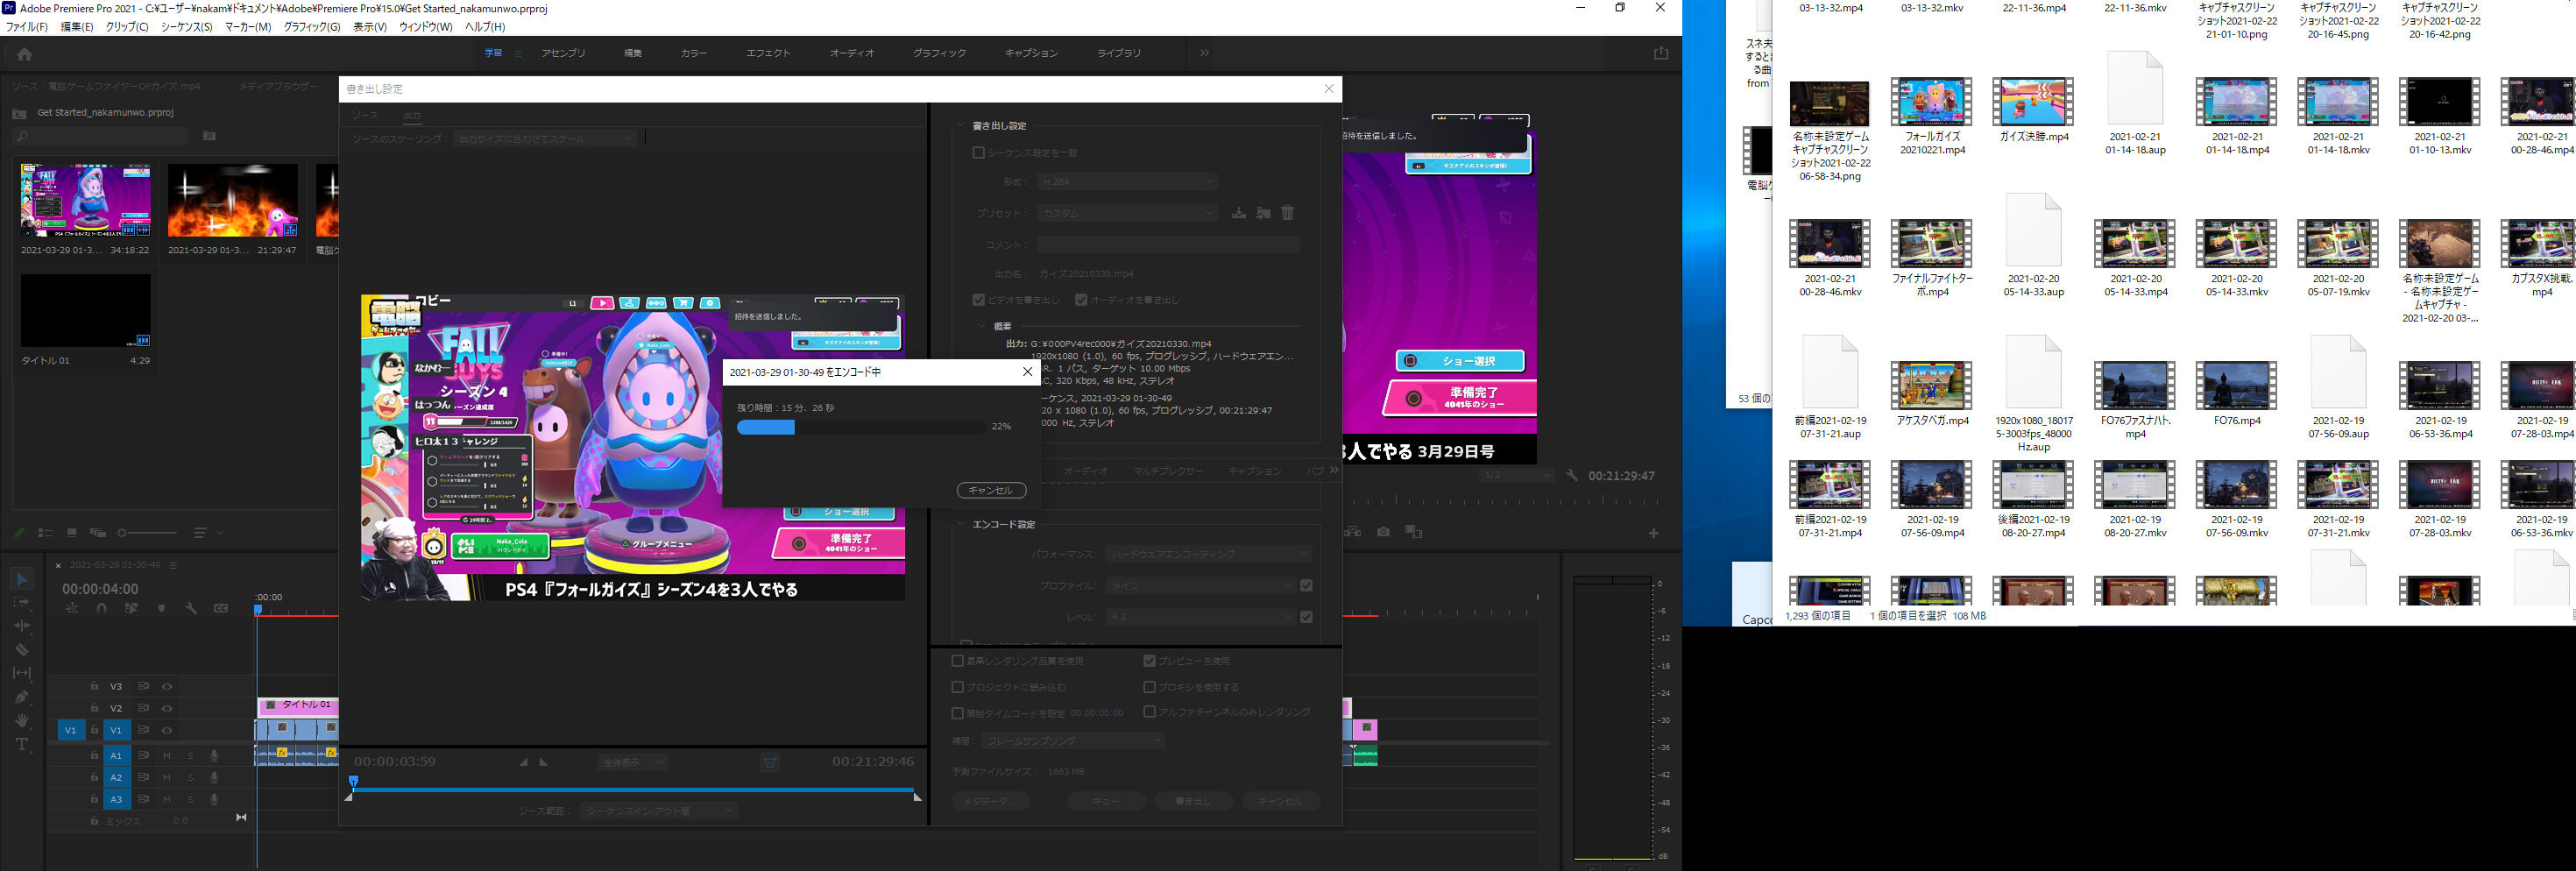Select the Selection tool in the timeline toolbar
The height and width of the screenshot is (871, 2576).
coord(20,579)
